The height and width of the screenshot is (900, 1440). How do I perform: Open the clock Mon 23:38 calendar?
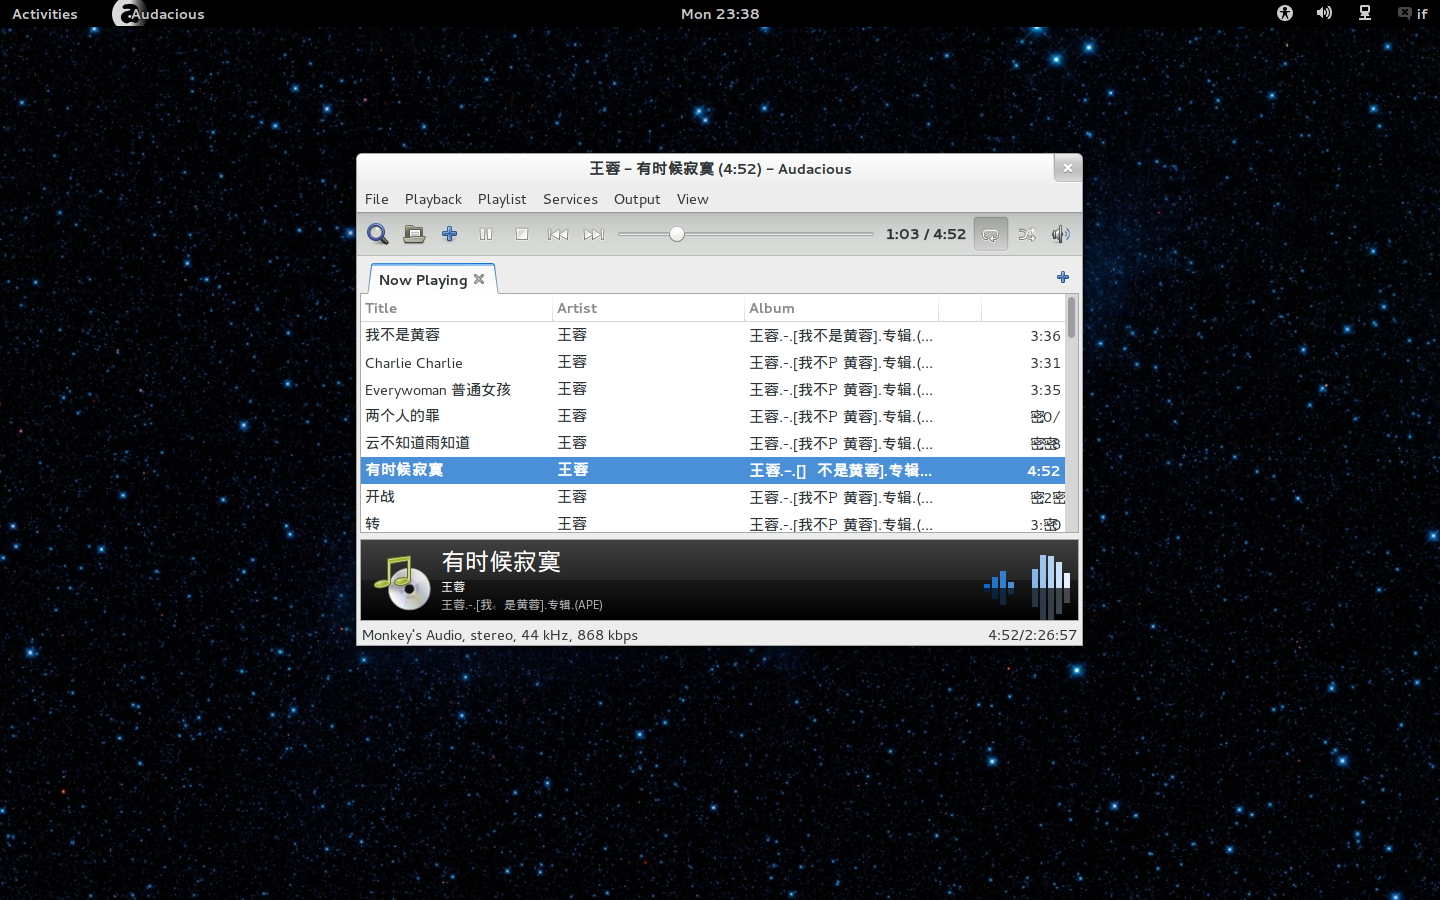pos(720,14)
